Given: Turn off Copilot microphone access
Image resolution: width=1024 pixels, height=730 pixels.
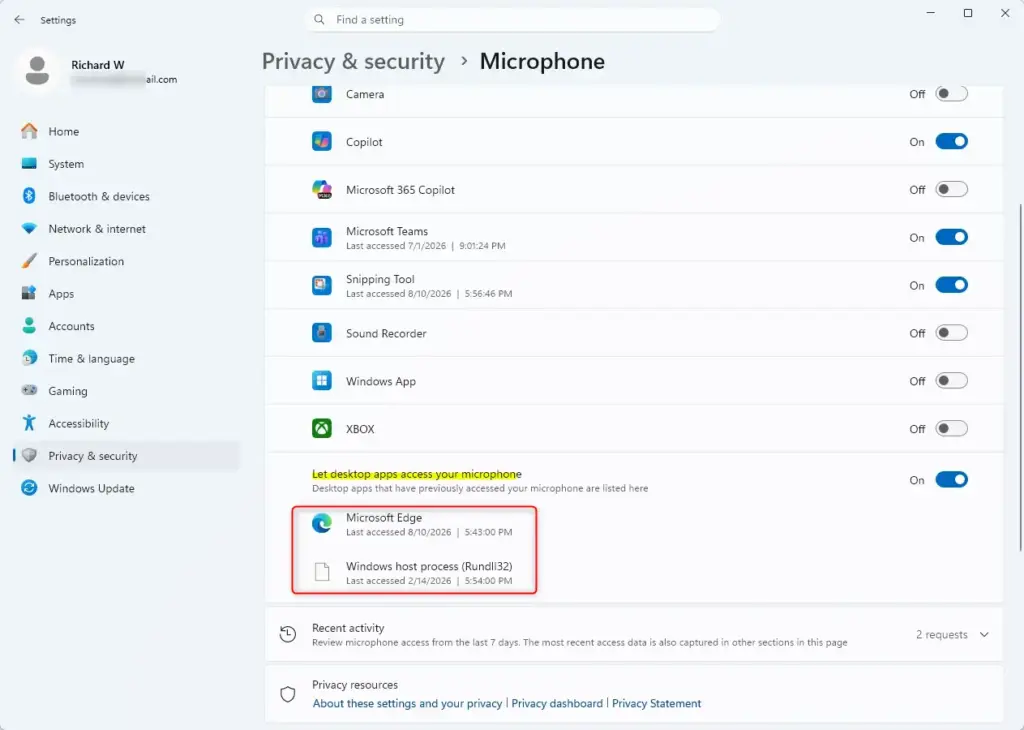Looking at the screenshot, I should tap(951, 142).
